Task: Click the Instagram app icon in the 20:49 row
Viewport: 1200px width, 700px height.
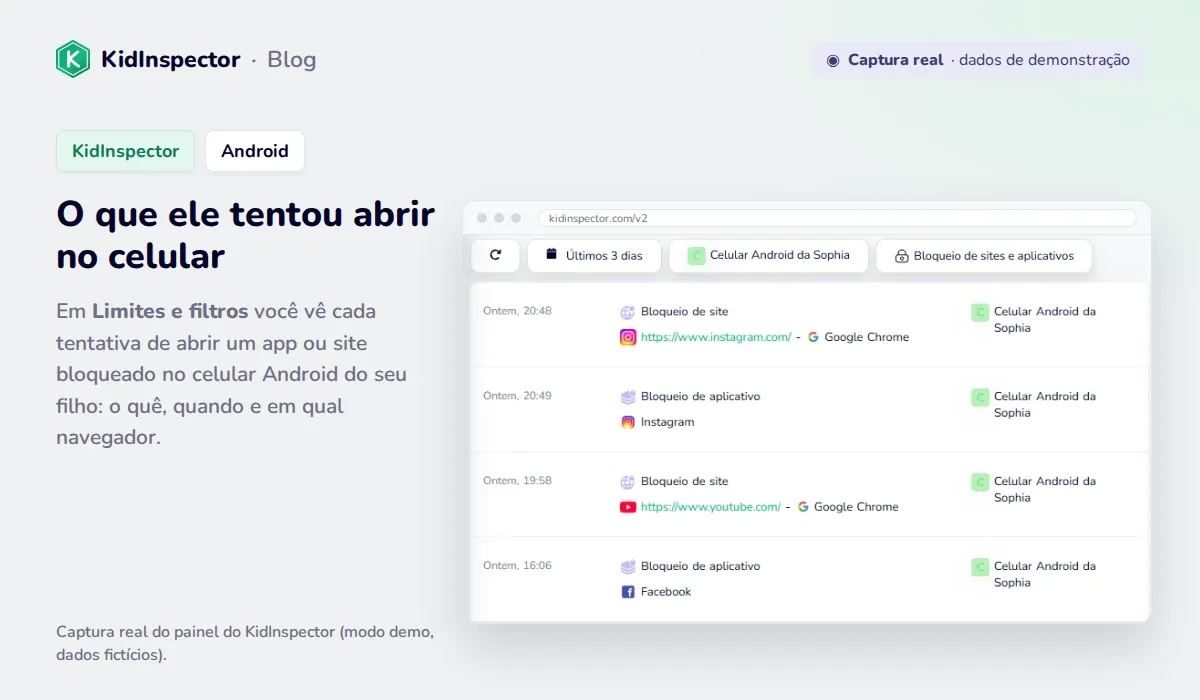Action: click(628, 422)
